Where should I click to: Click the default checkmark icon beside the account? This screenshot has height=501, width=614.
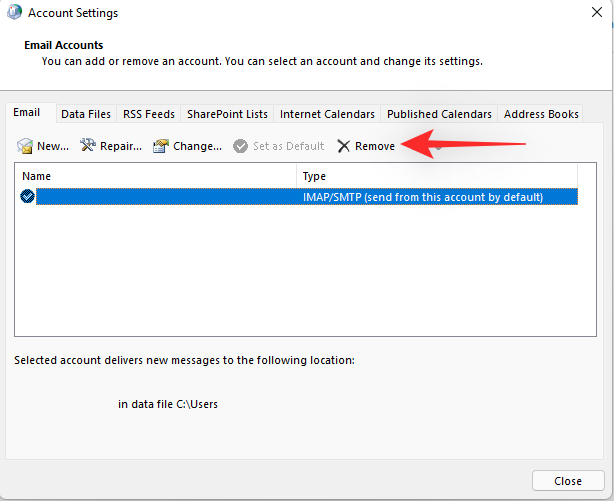(27, 197)
